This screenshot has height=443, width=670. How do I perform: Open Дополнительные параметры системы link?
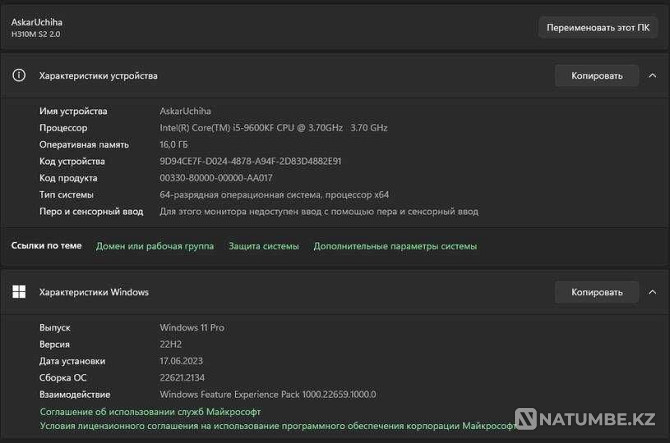[395, 246]
